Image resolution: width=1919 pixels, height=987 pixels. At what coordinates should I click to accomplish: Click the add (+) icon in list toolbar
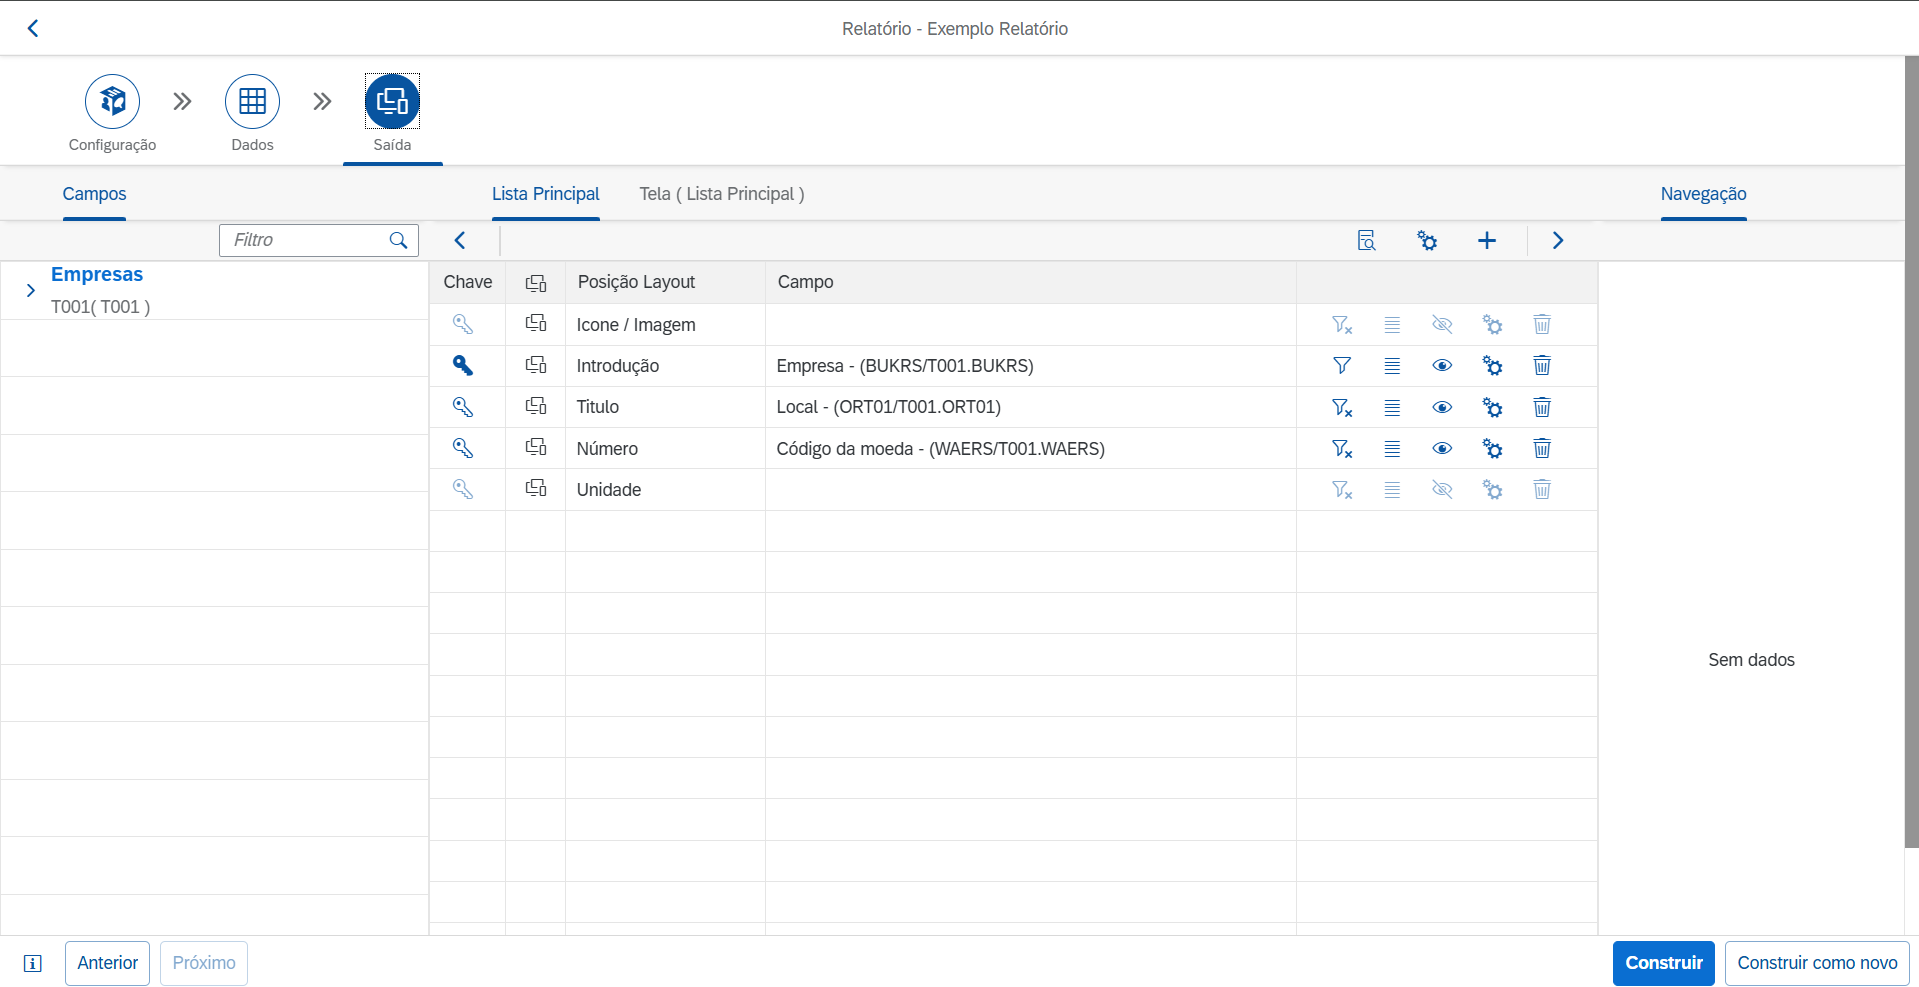(x=1486, y=240)
